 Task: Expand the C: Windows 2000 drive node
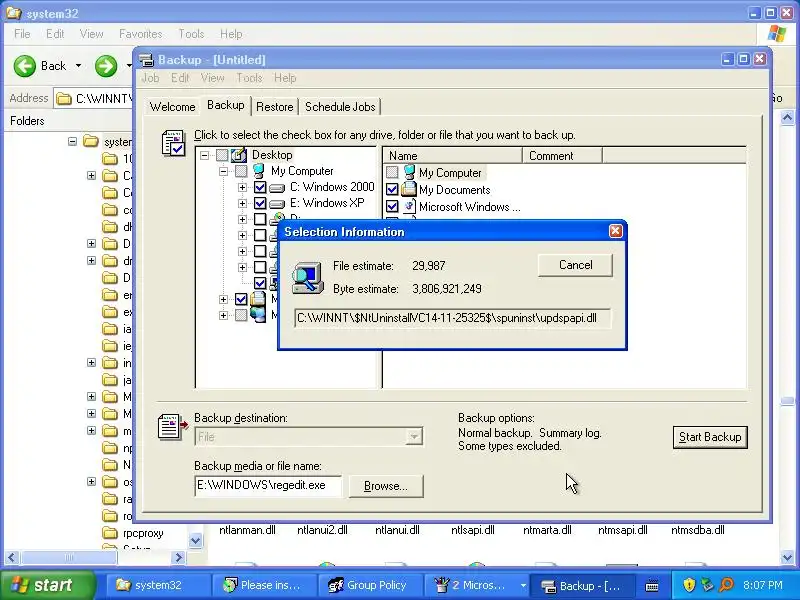(x=242, y=187)
